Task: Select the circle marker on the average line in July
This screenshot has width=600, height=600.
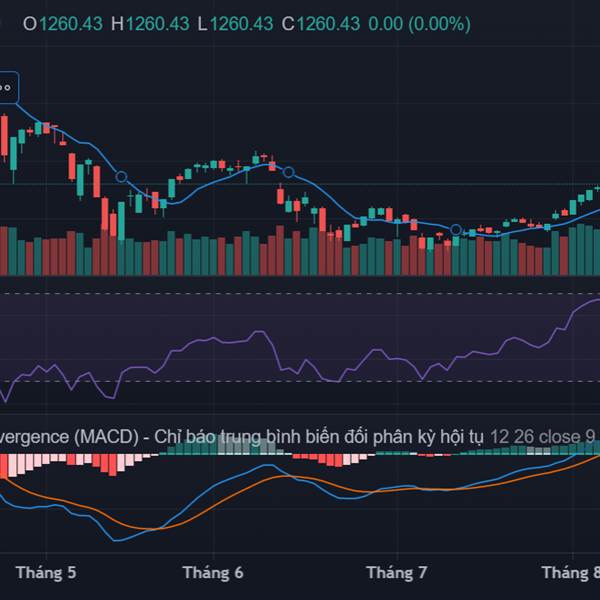Action: pos(456,230)
